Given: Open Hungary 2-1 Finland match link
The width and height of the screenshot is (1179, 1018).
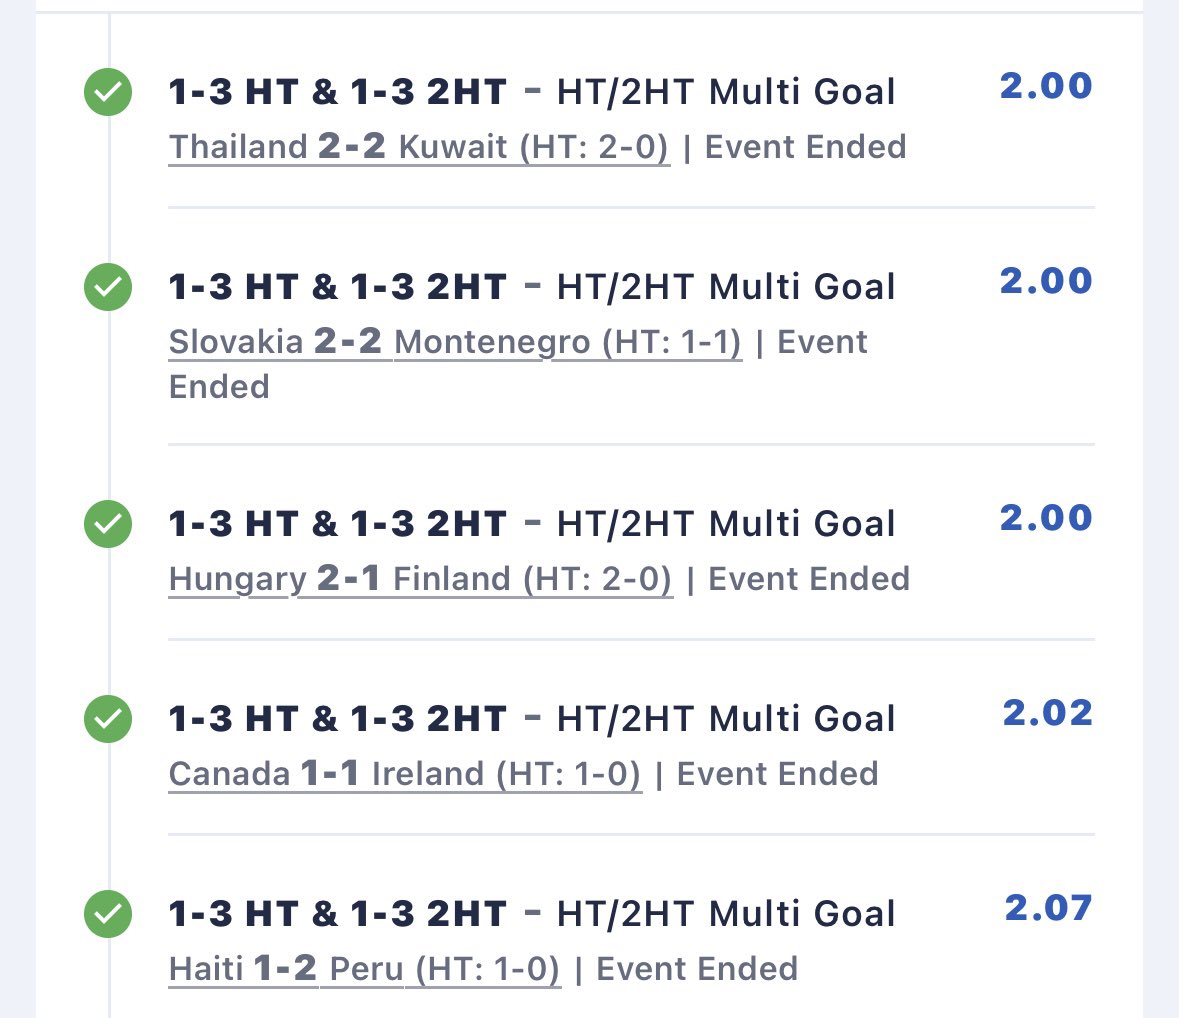Looking at the screenshot, I should click(420, 579).
